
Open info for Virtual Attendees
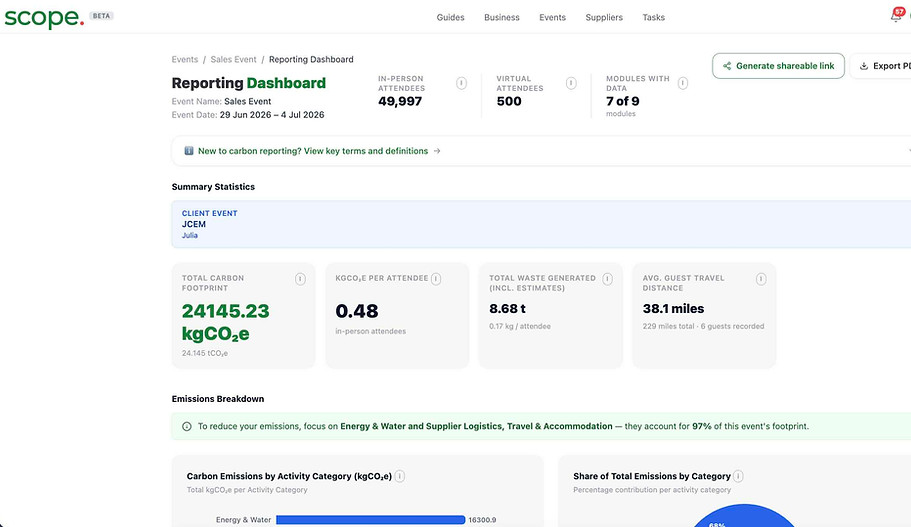coord(571,83)
